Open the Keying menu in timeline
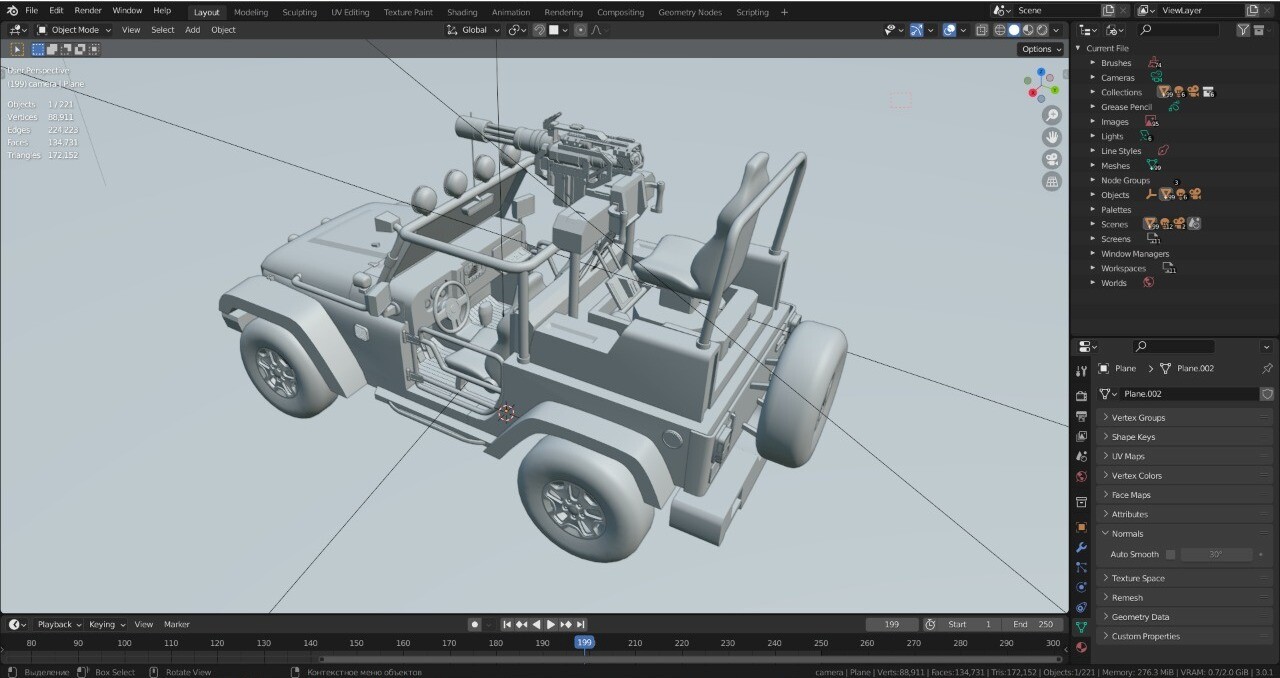This screenshot has height=678, width=1280. (x=107, y=624)
